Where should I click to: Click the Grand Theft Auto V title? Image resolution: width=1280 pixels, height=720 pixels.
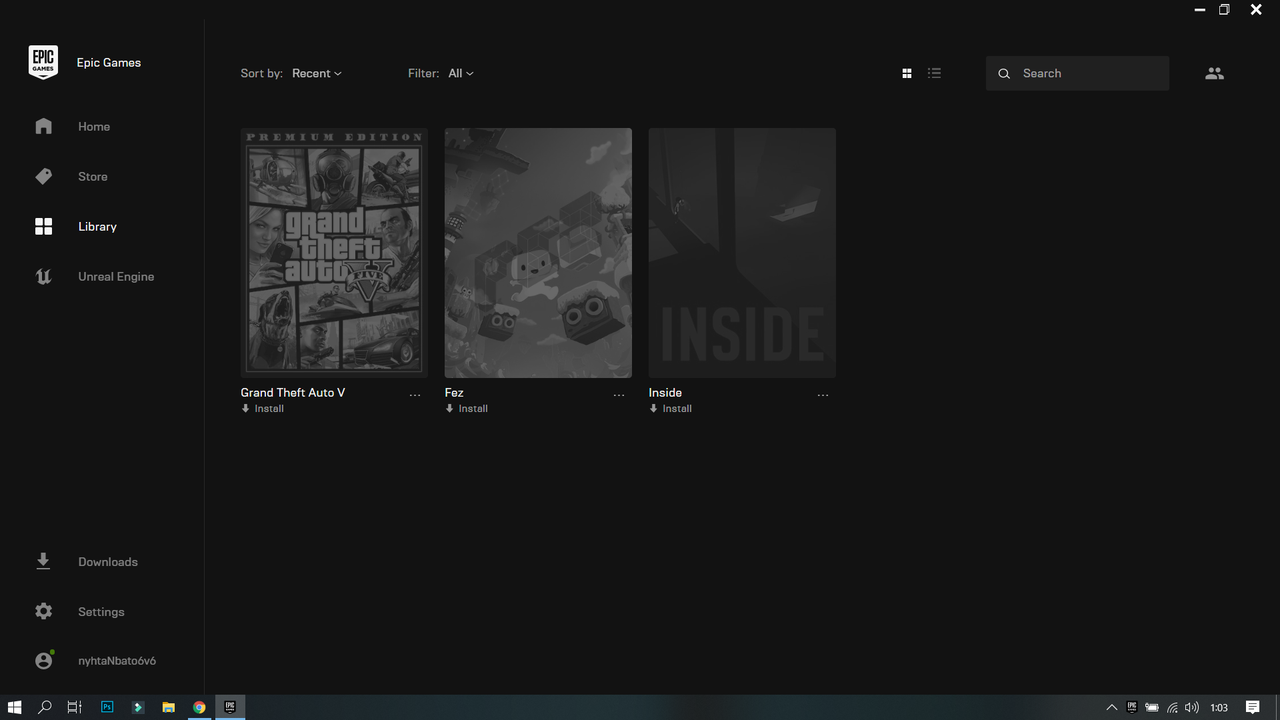pos(293,392)
